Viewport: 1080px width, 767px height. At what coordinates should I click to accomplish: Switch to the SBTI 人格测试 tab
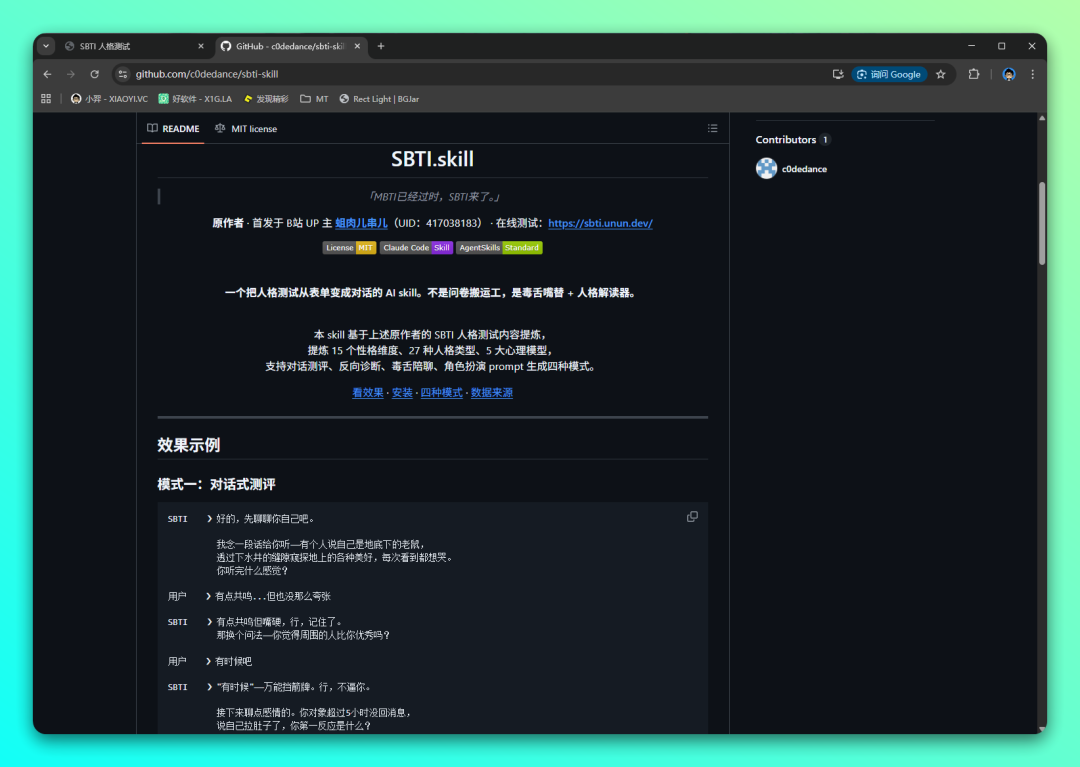coord(135,46)
